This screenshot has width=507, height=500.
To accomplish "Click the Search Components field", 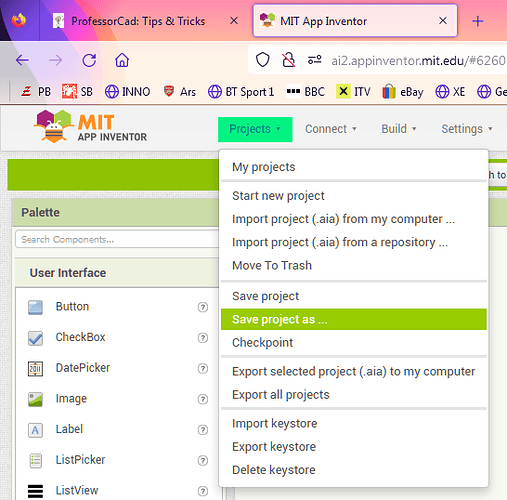I will [117, 239].
